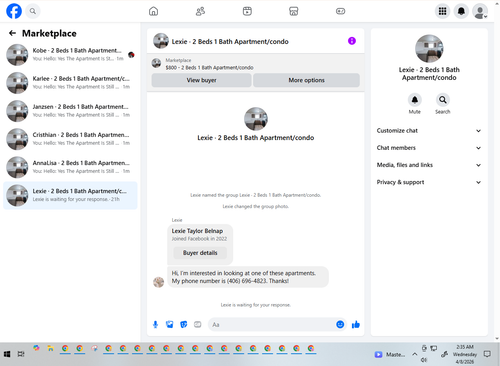
Task: Expand Privacy & support section
Action: click(x=429, y=182)
